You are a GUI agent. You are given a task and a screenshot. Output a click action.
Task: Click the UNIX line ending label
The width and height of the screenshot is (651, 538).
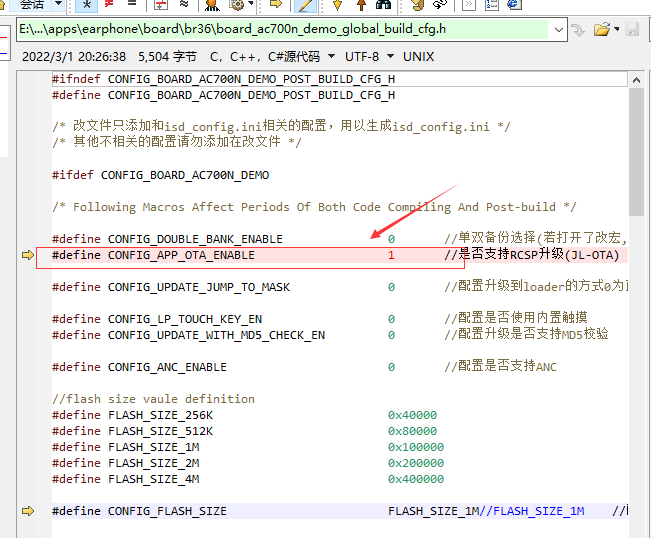coord(418,56)
